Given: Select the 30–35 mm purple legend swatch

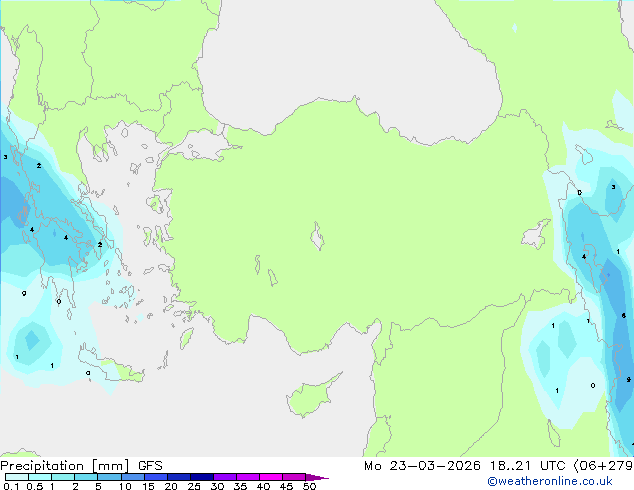Looking at the screenshot, I should (x=224, y=477).
